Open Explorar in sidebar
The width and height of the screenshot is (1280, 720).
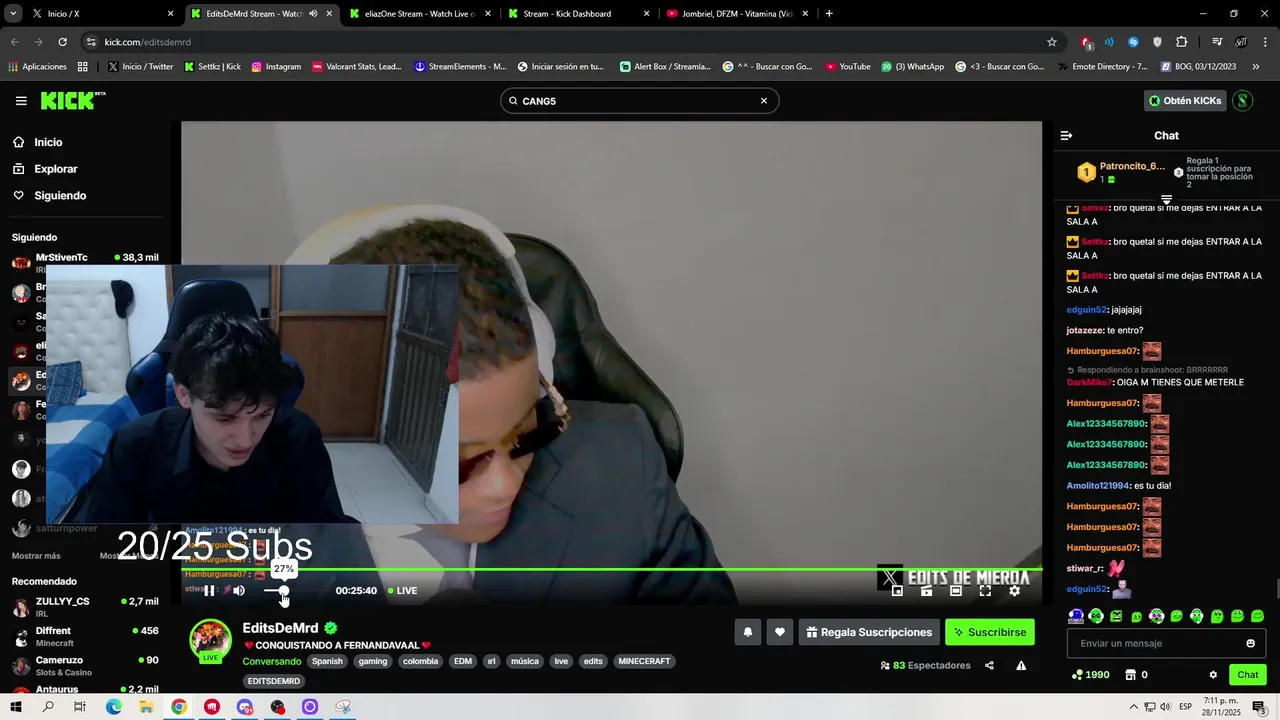56,169
